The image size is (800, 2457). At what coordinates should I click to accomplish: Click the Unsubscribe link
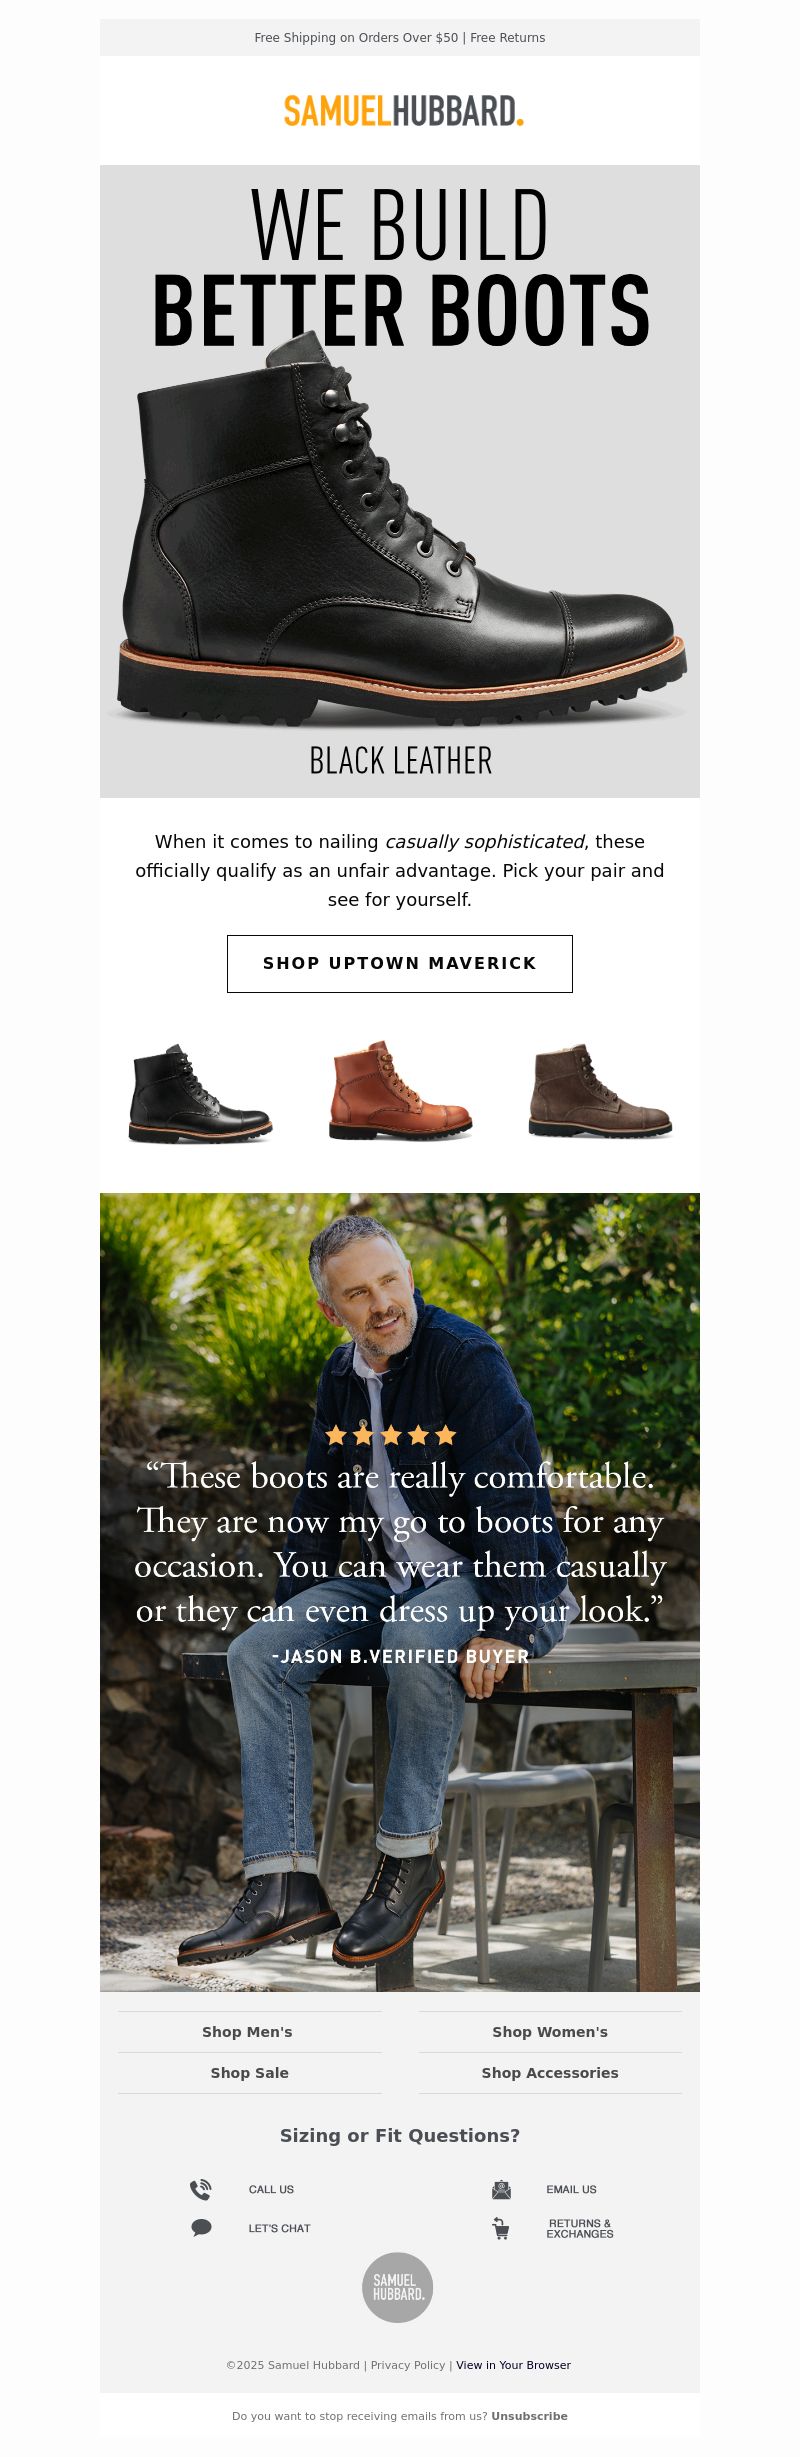tap(529, 2416)
